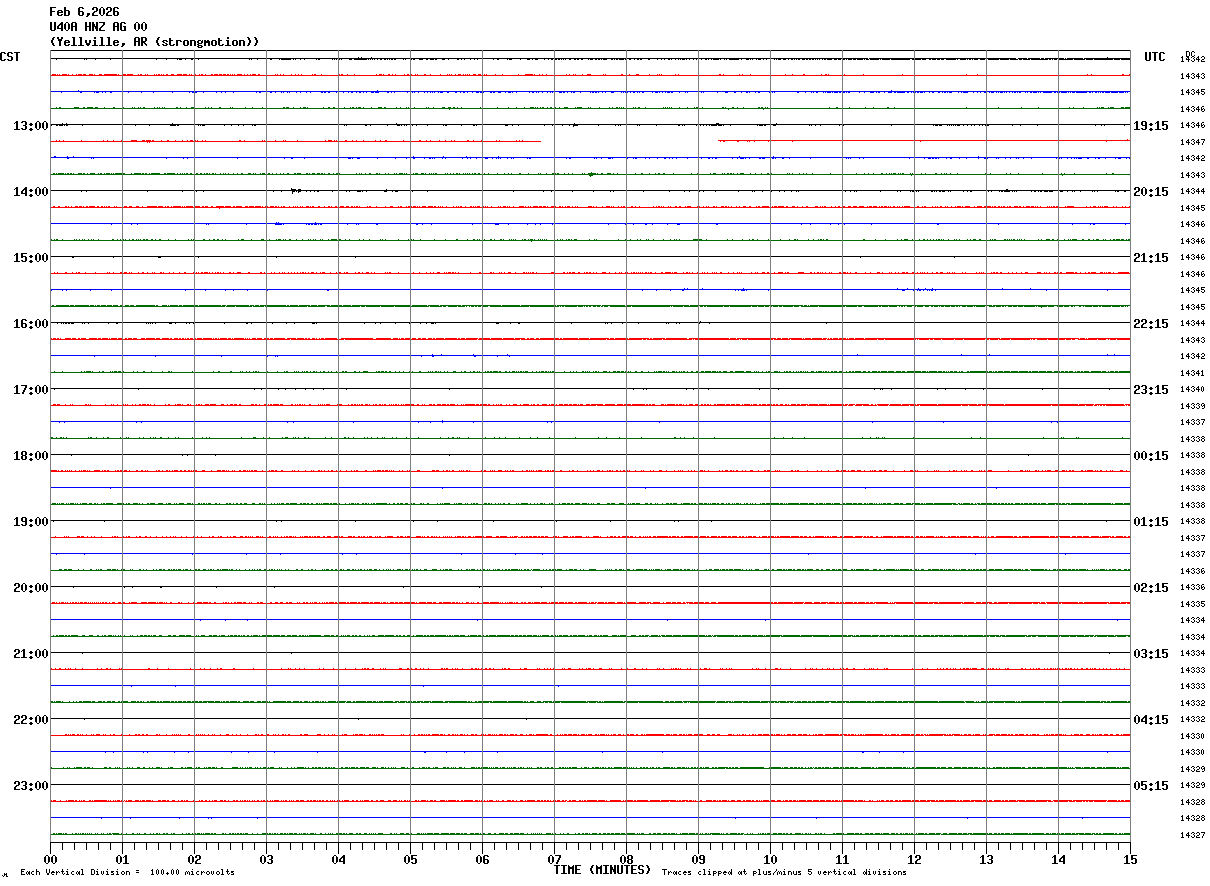The image size is (1210, 886).
Task: Click the Each Vertical Division microvolts note
Action: pyautogui.click(x=128, y=873)
